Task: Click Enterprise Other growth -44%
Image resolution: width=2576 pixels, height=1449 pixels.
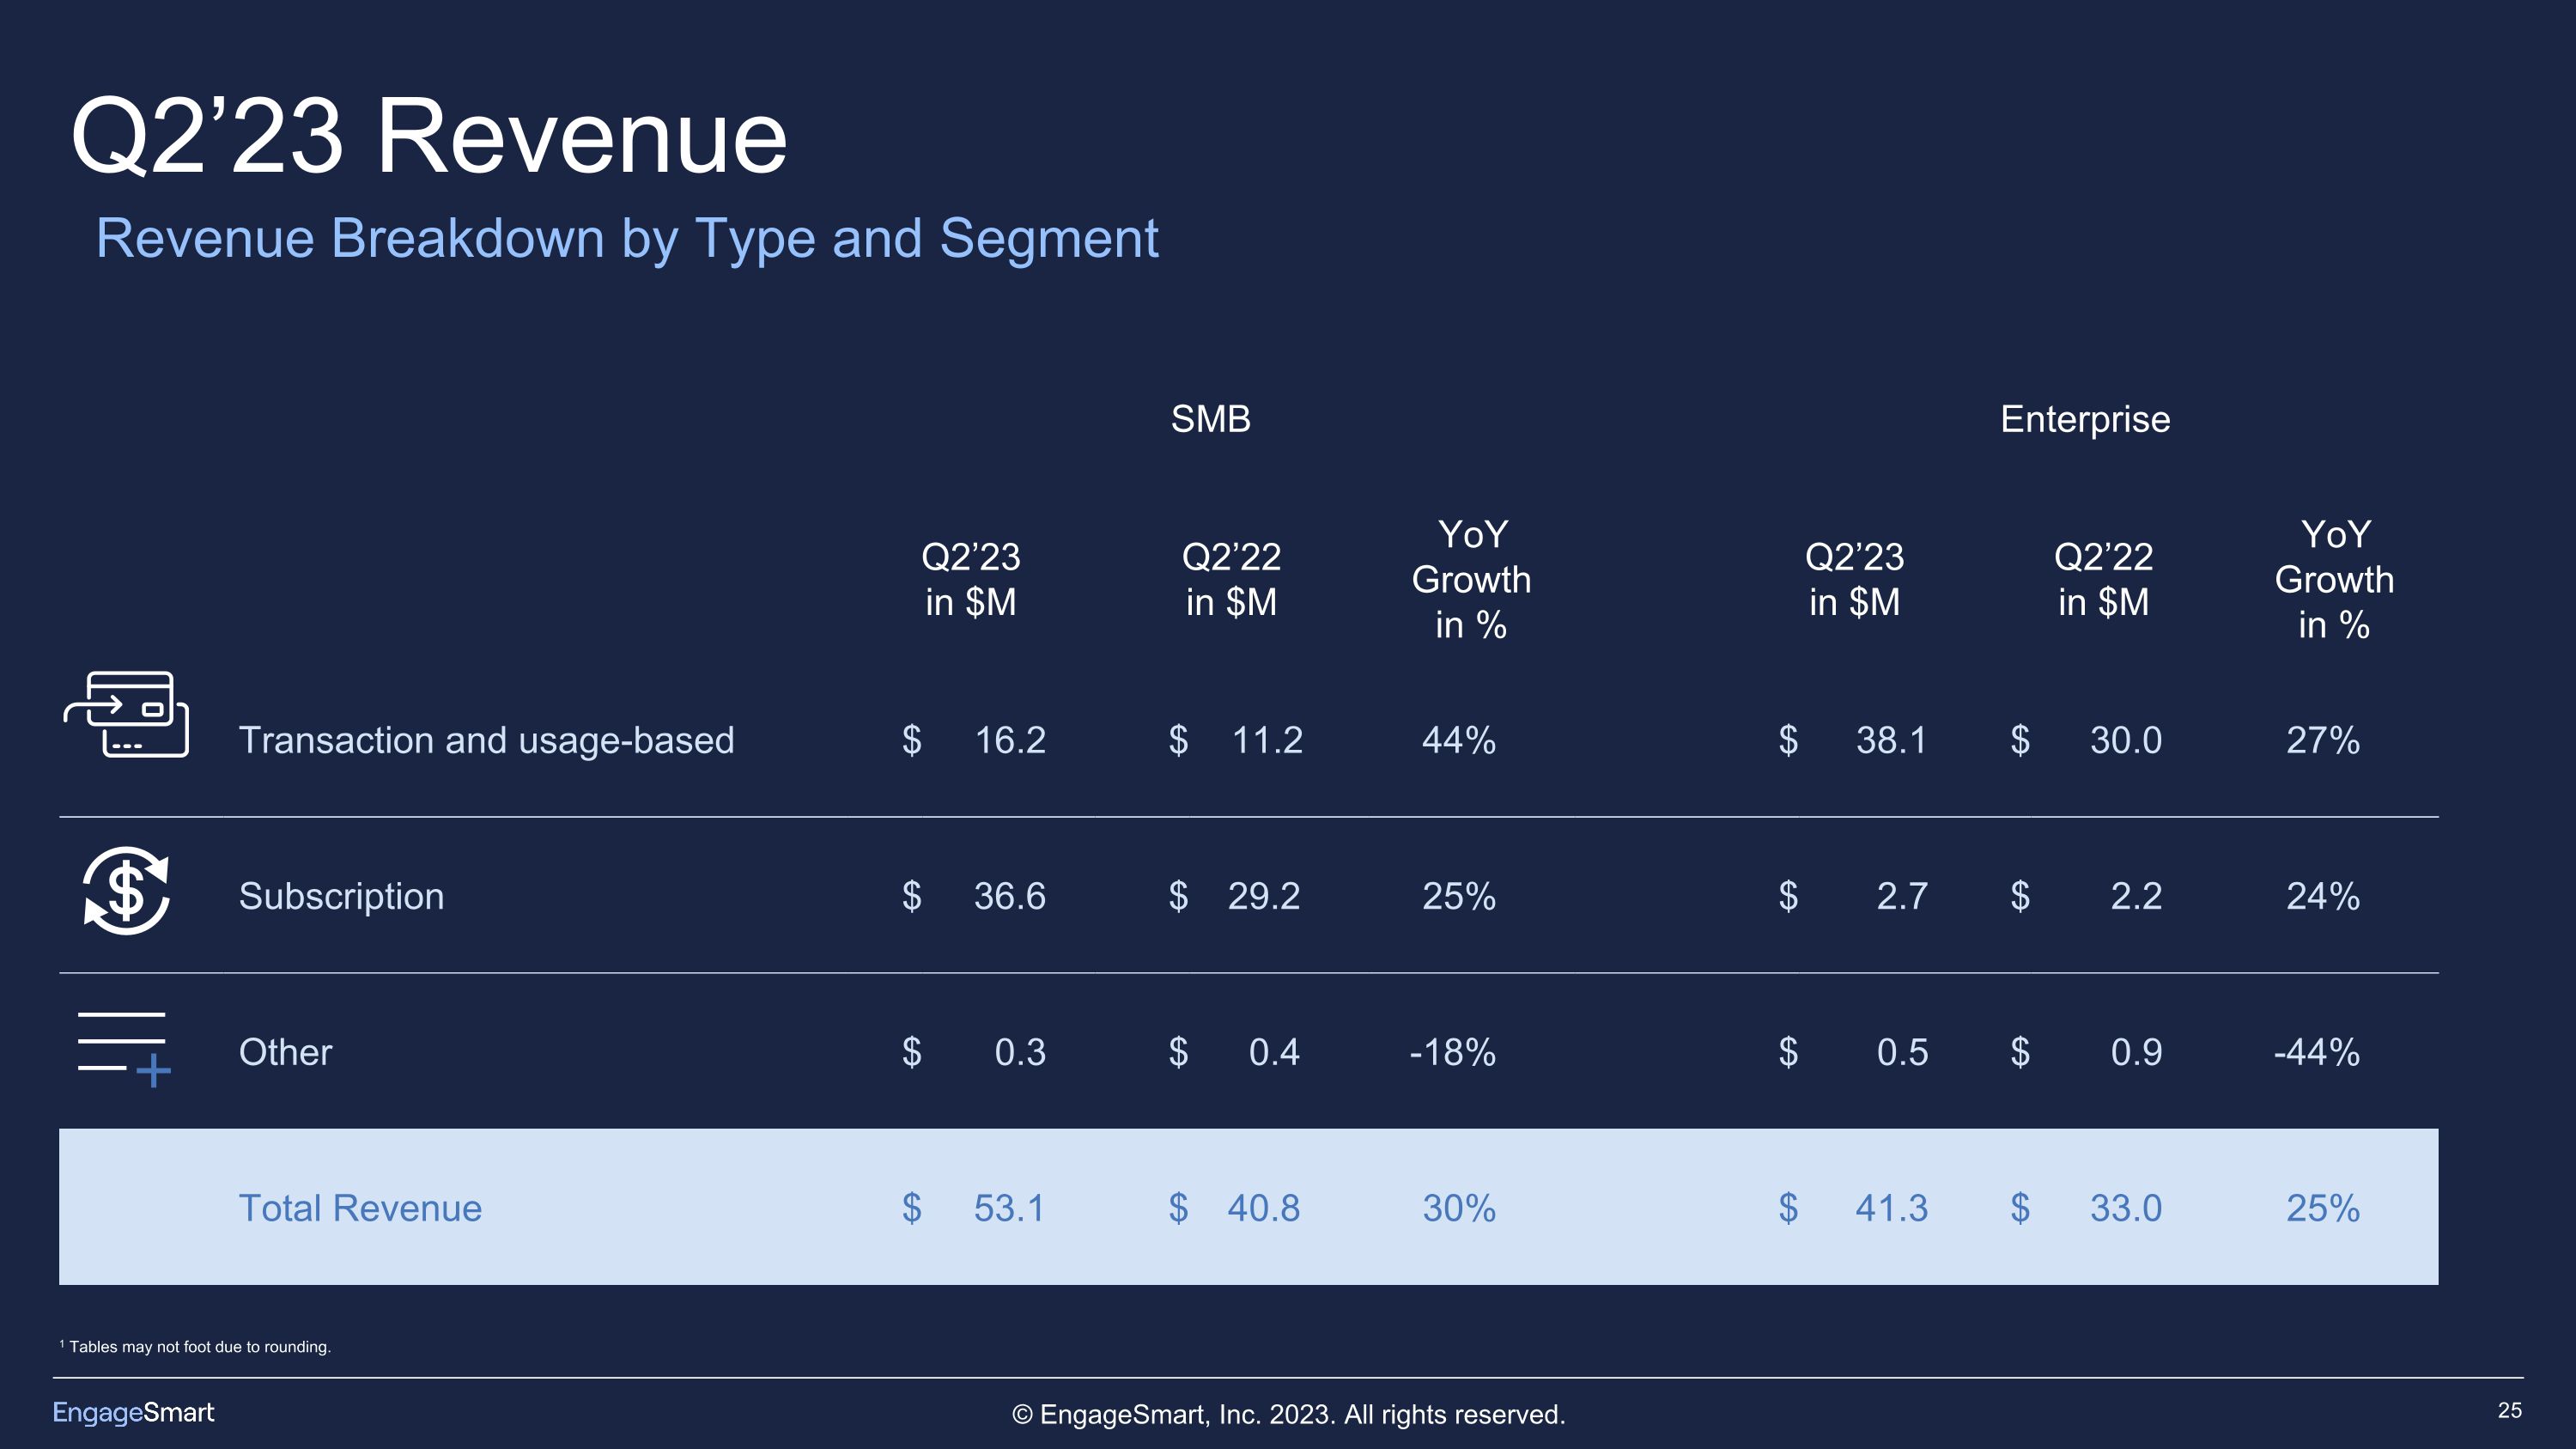Action: (x=2316, y=1053)
